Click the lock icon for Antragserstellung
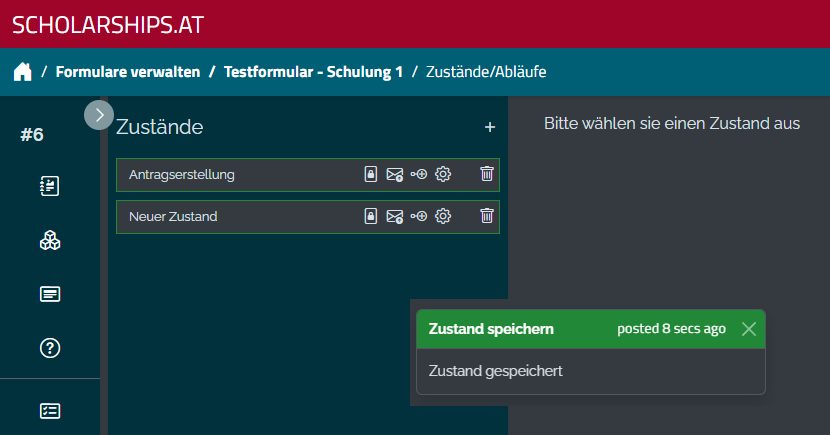 click(x=371, y=174)
